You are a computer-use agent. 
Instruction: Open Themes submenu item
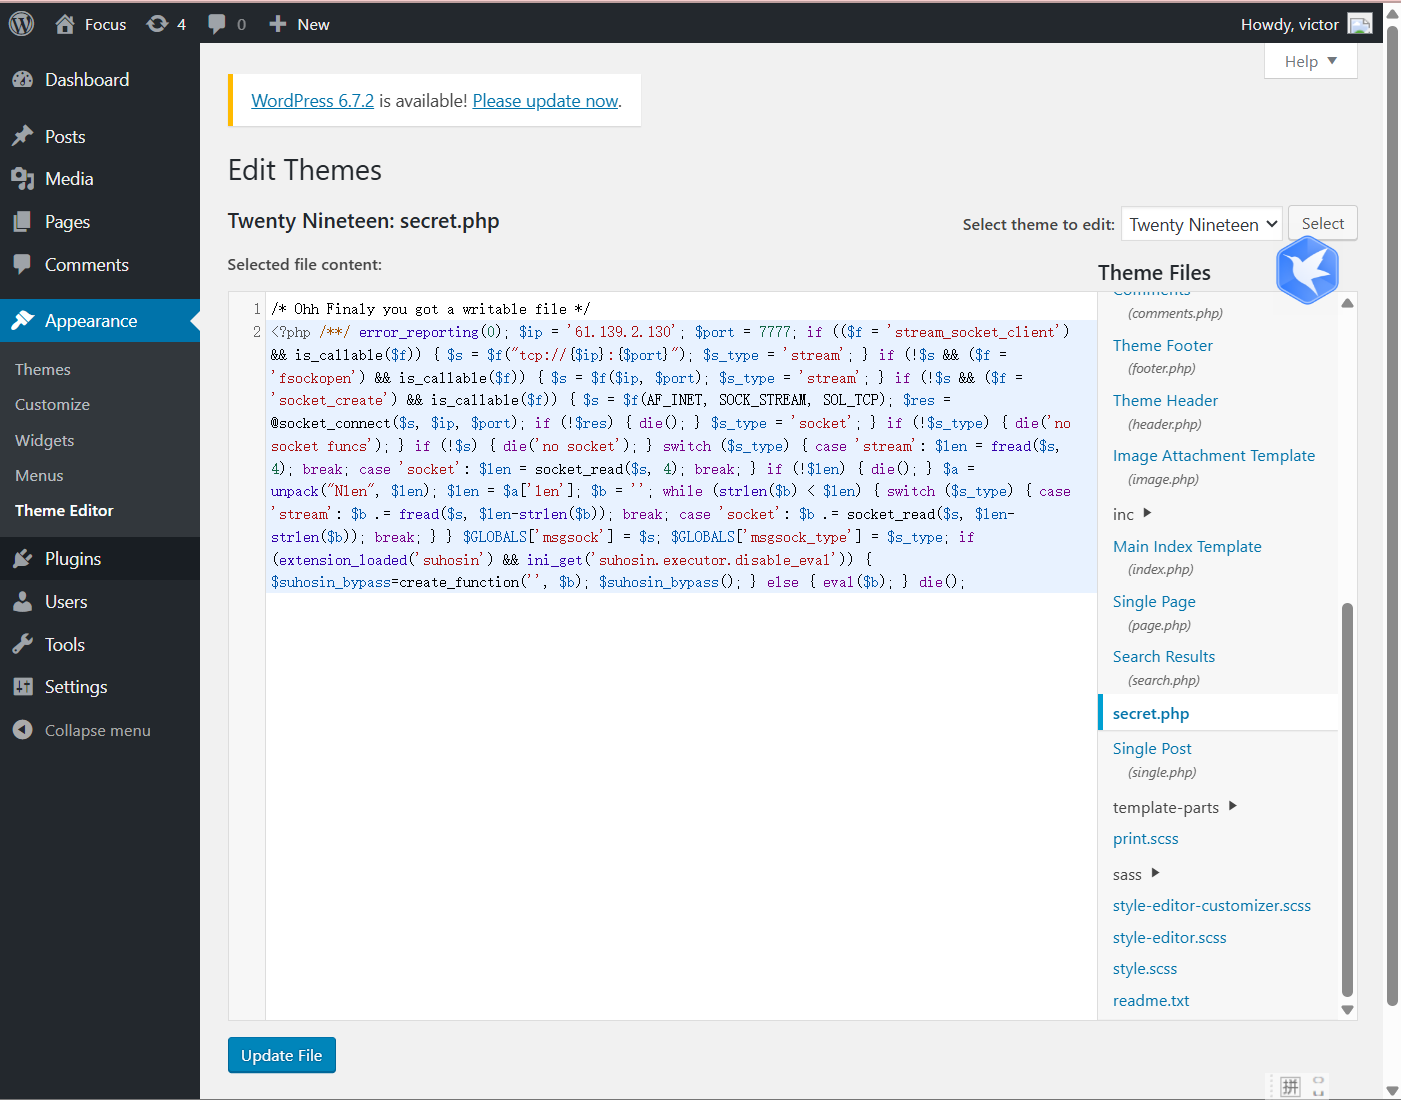pos(43,369)
